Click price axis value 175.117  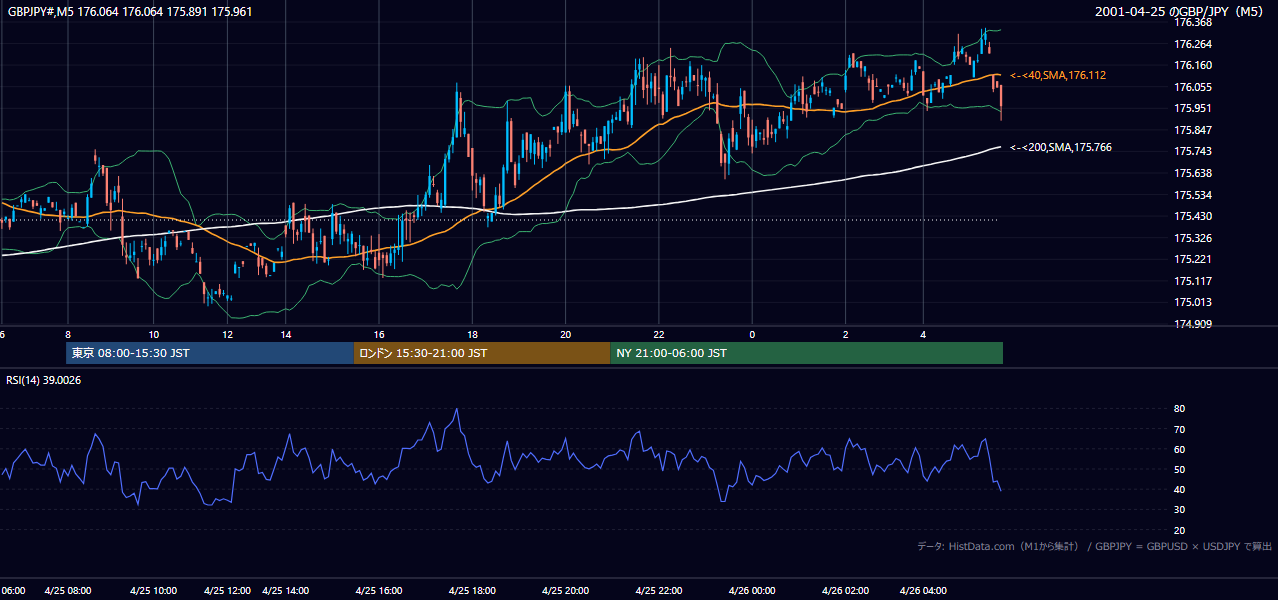tap(1193, 281)
